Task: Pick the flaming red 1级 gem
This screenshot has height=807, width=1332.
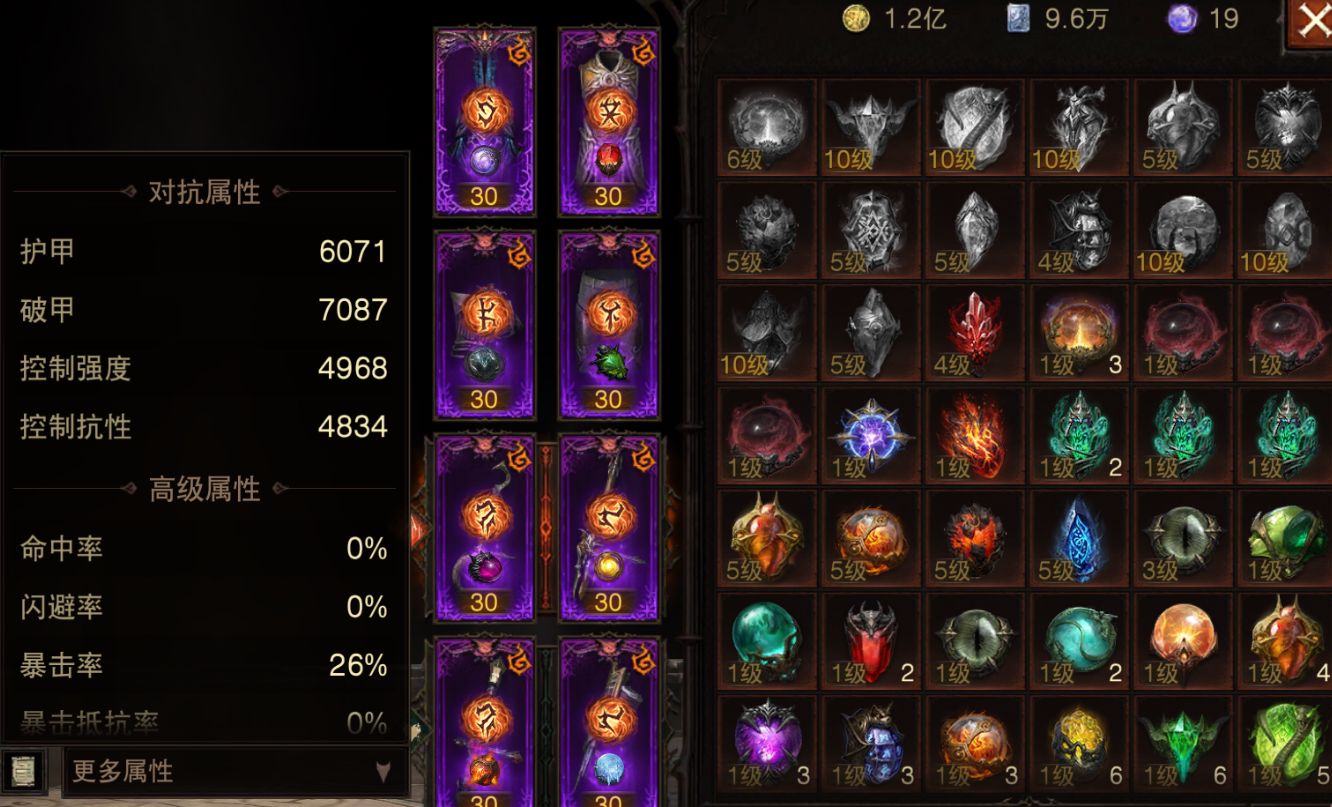Action: 974,436
